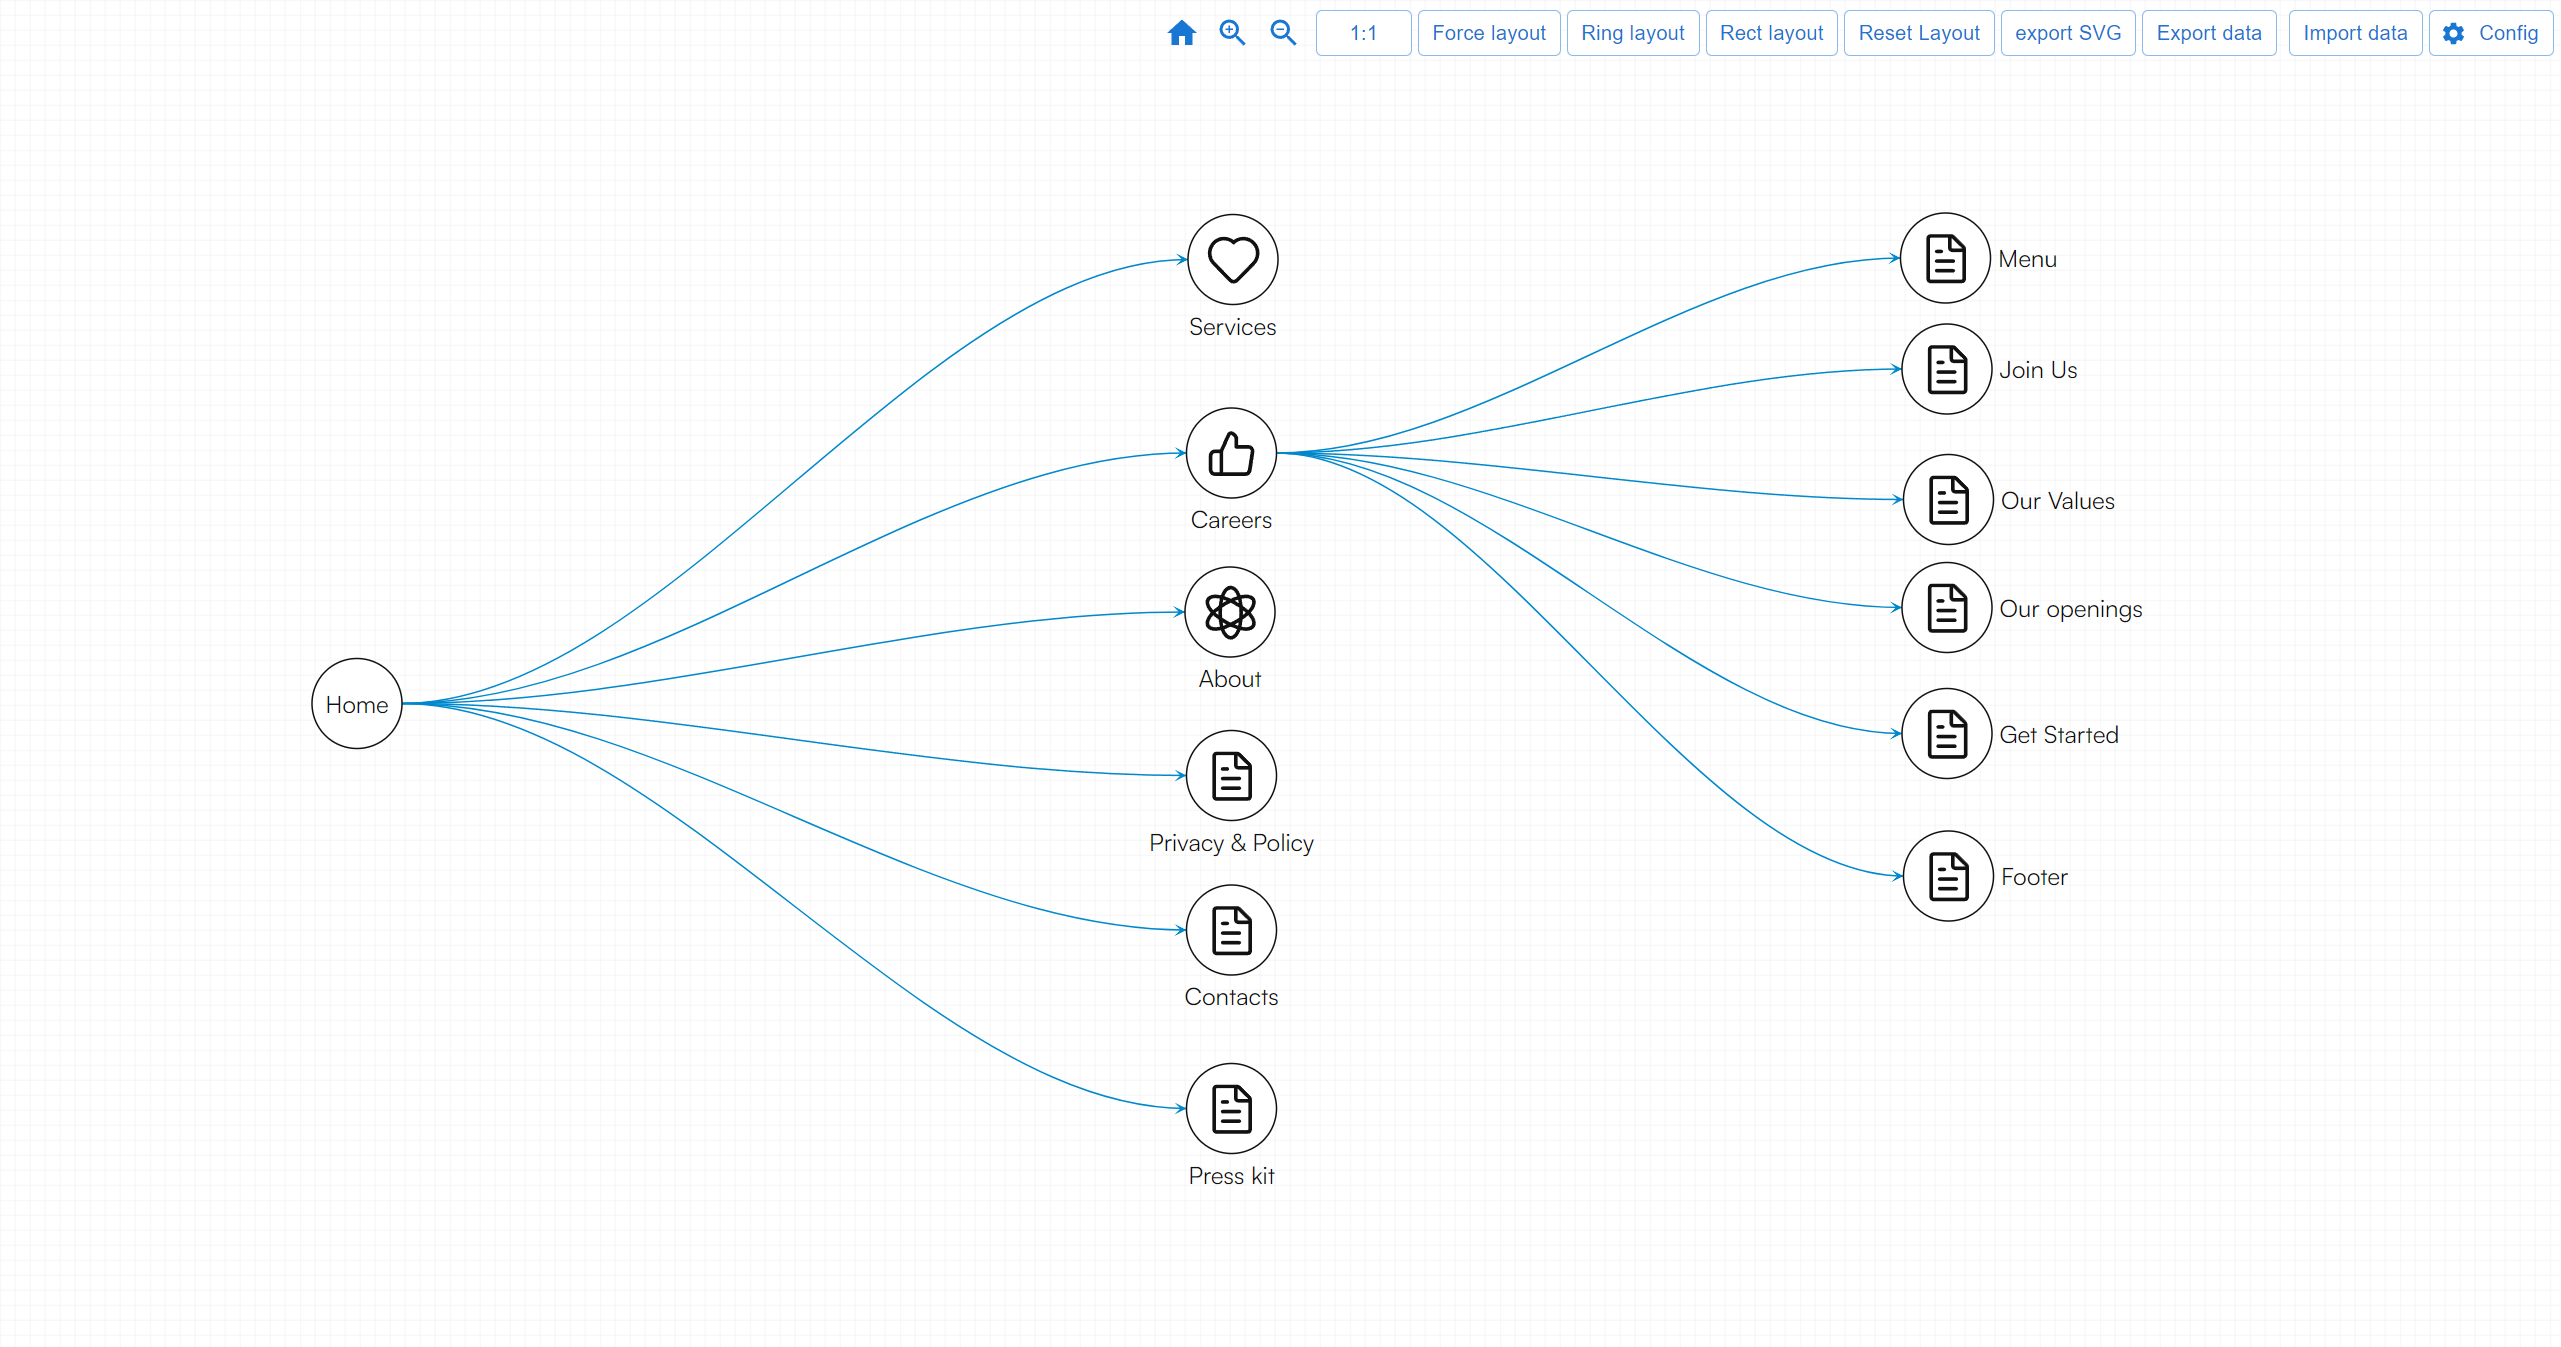Reset zoom with the 1:1 button
This screenshot has width=2561, height=1347.
1363,33
